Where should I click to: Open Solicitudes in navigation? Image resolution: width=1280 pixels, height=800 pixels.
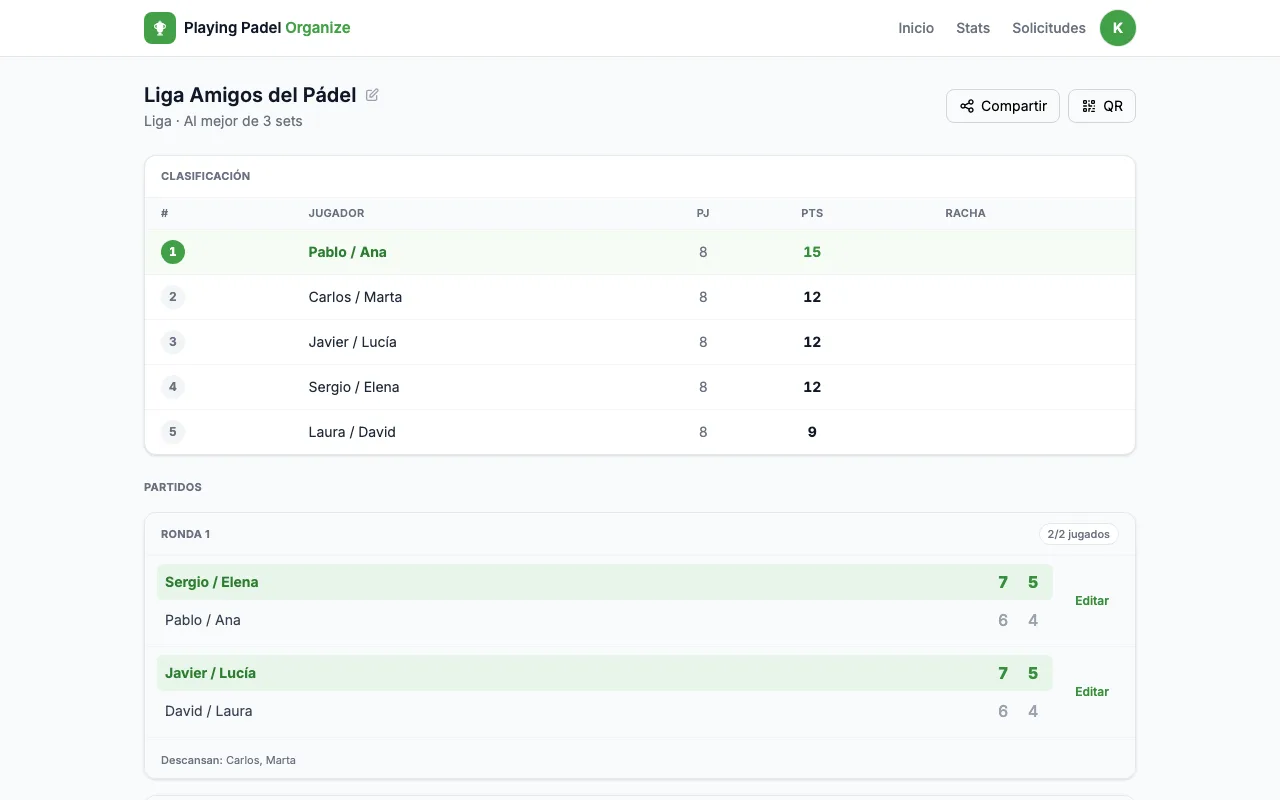1049,28
